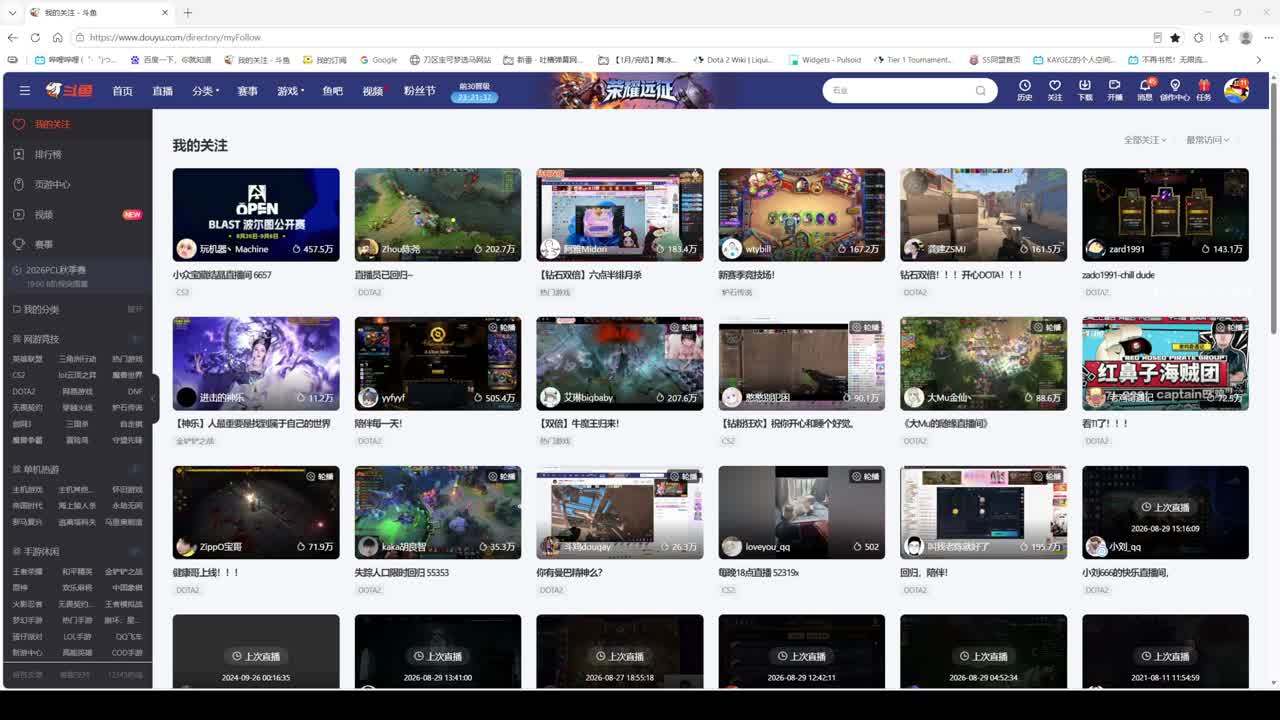Open the user avatar in Douyu header
The height and width of the screenshot is (720, 1280).
pyautogui.click(x=1237, y=90)
